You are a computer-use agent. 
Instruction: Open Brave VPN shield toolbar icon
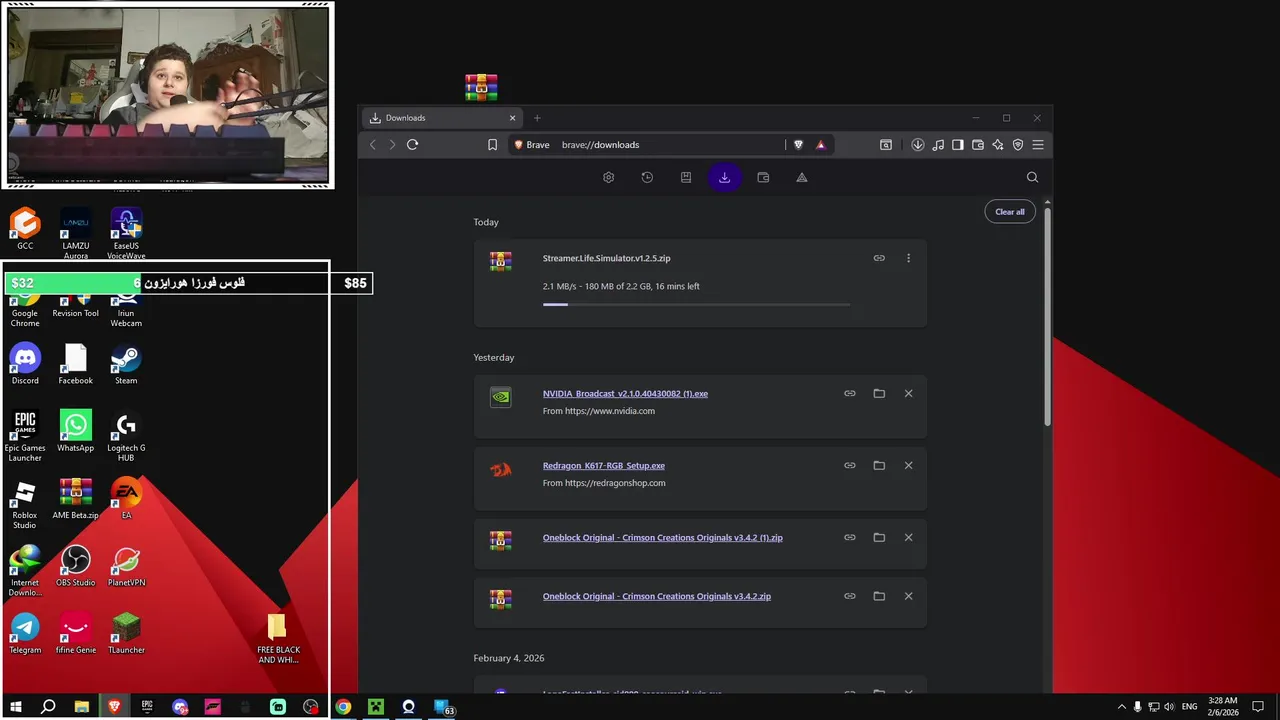click(x=1018, y=145)
